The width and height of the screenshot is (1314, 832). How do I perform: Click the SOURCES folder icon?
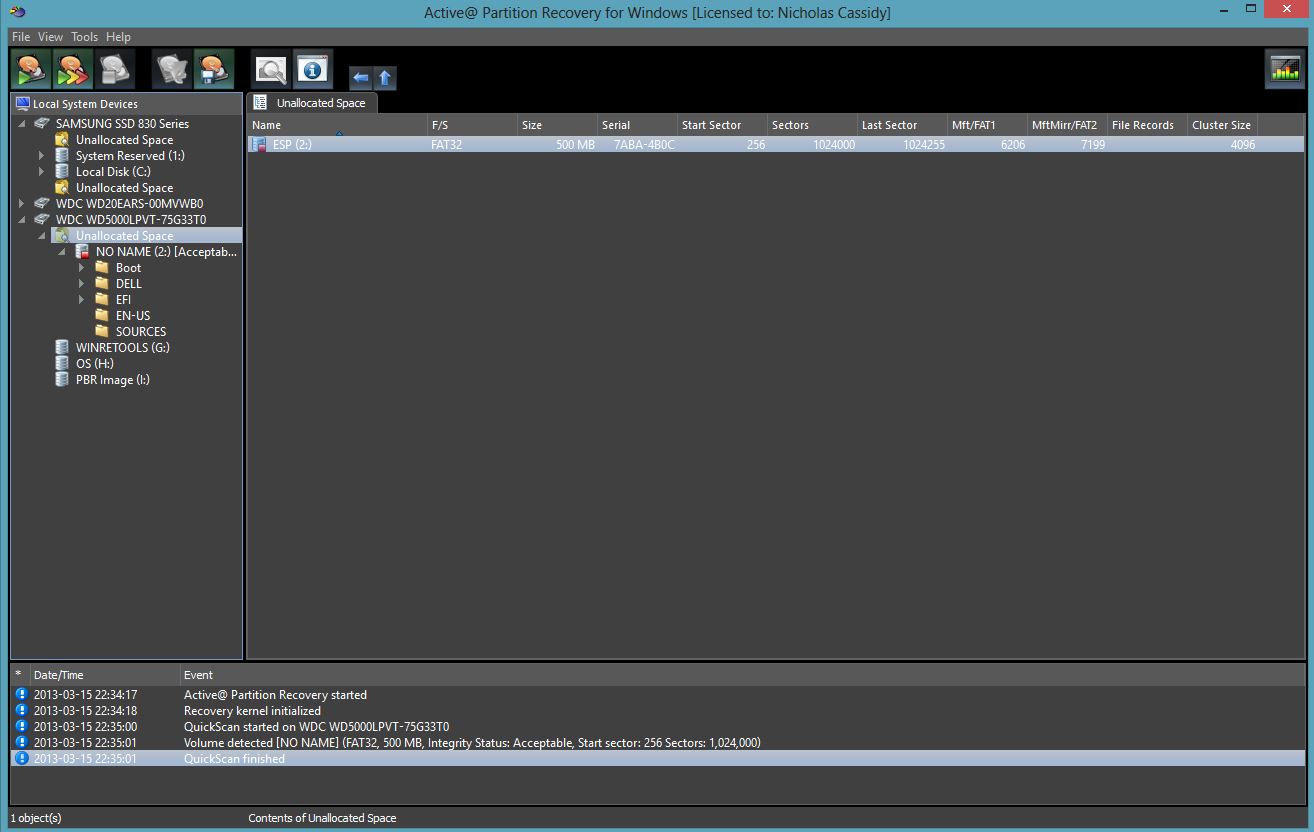(102, 332)
